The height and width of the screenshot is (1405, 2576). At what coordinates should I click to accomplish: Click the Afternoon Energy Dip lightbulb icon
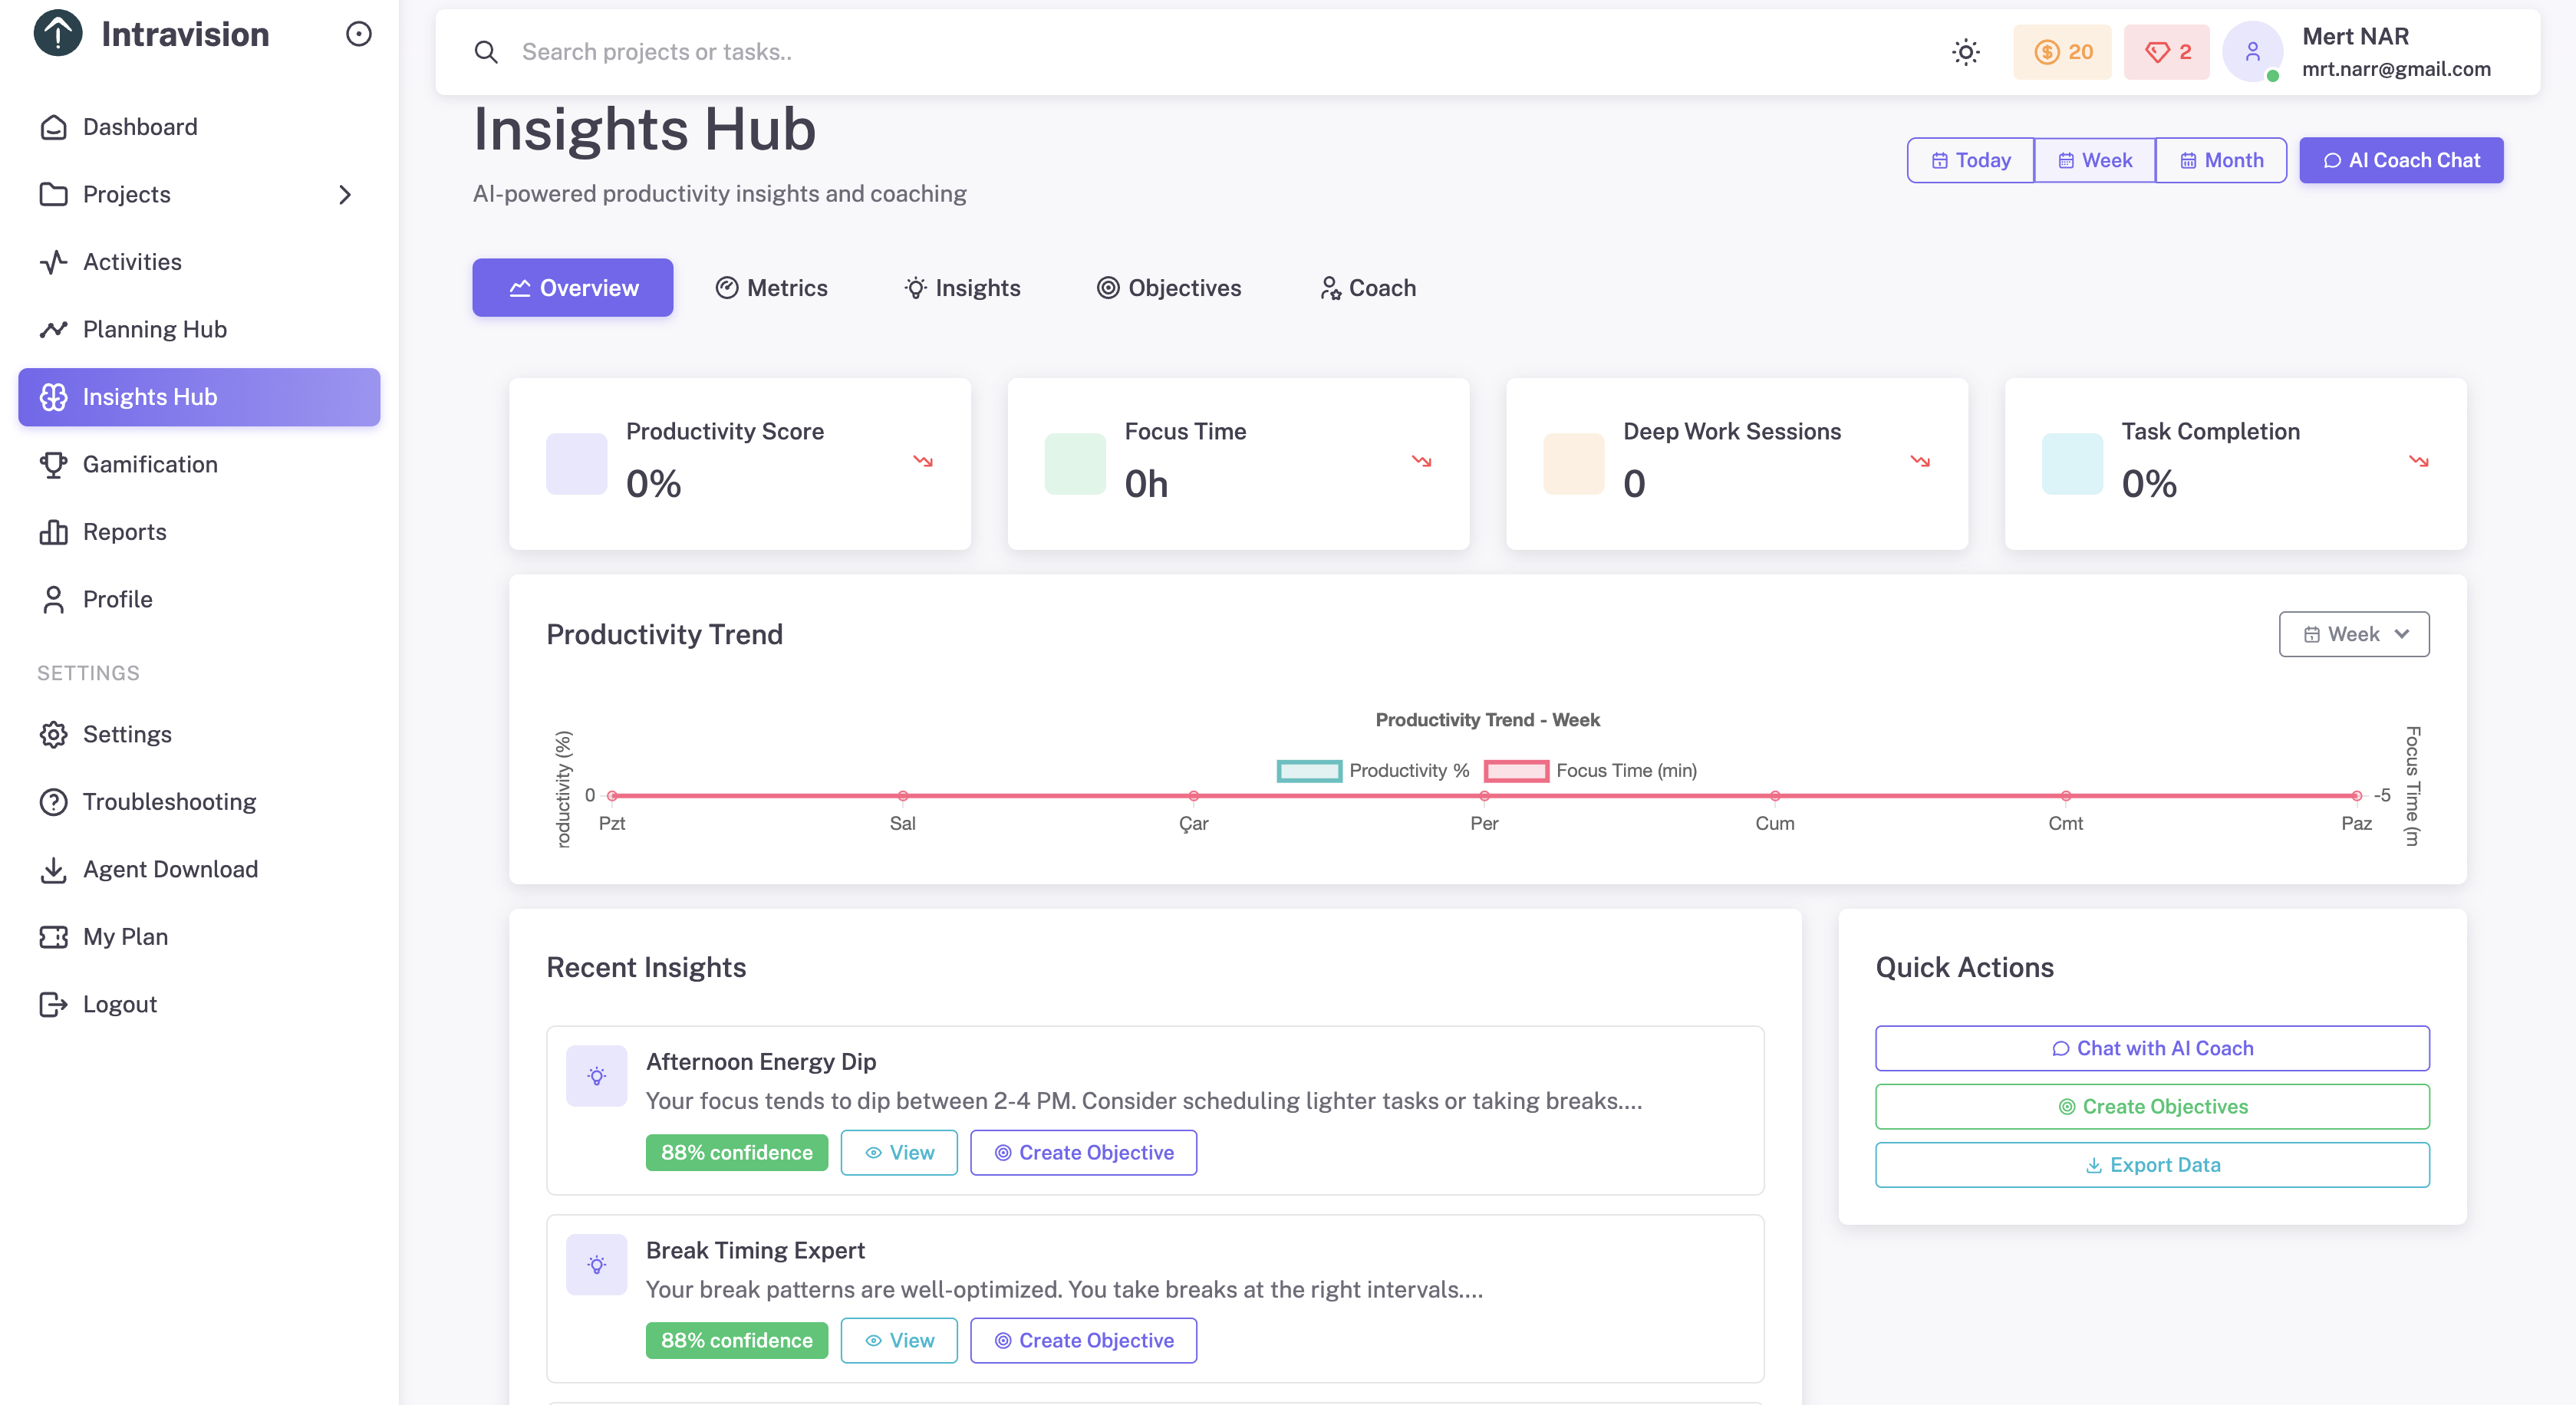(x=597, y=1076)
